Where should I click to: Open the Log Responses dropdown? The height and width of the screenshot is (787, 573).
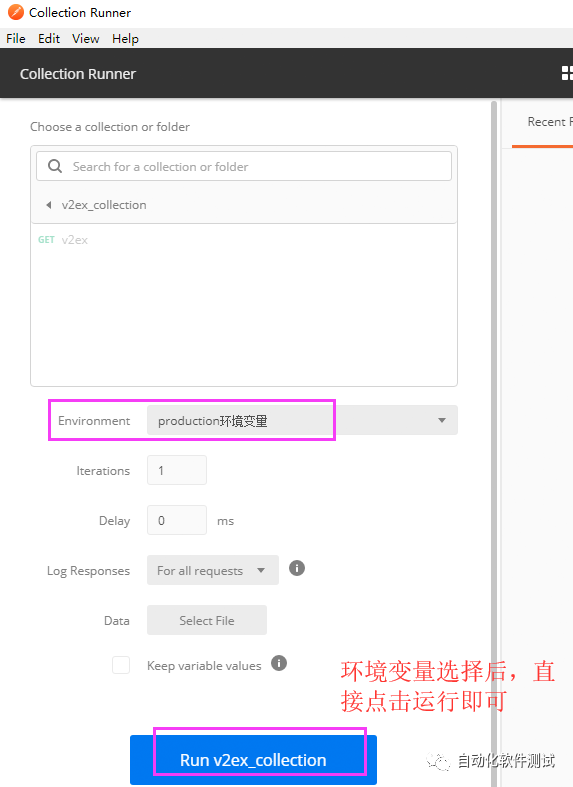213,570
